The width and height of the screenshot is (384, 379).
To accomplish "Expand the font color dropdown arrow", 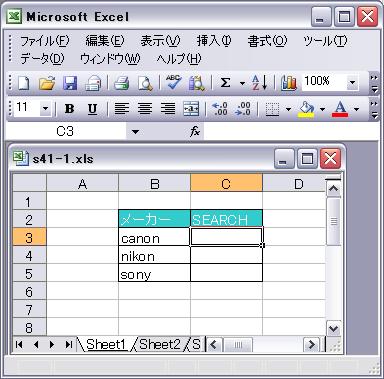I will click(x=356, y=109).
